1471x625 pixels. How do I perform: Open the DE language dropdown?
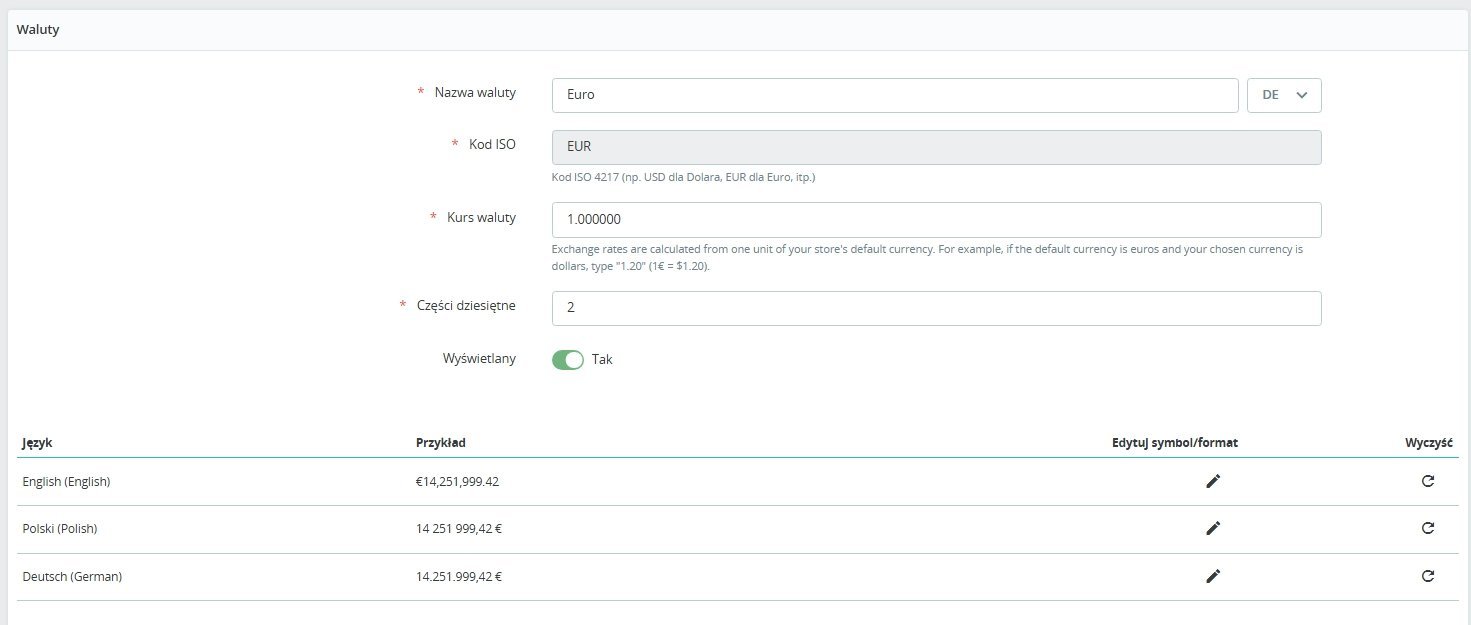point(1284,95)
